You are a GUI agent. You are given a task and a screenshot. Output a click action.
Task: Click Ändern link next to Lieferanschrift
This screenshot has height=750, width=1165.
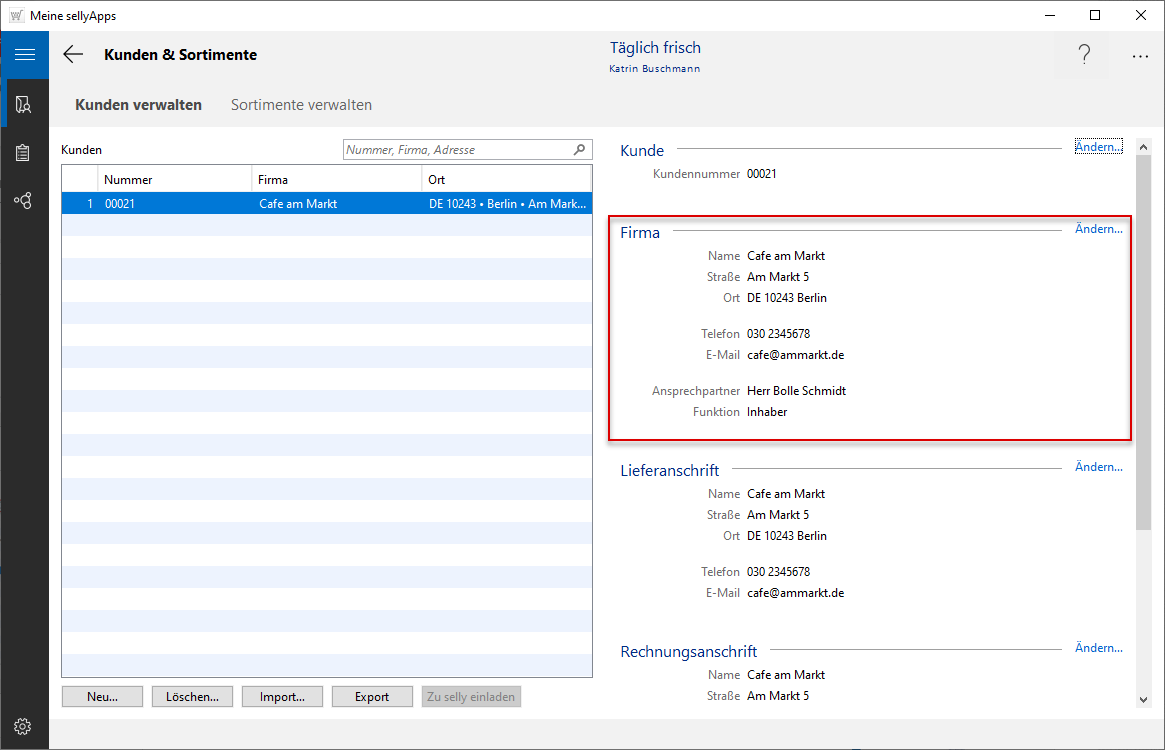(x=1098, y=467)
